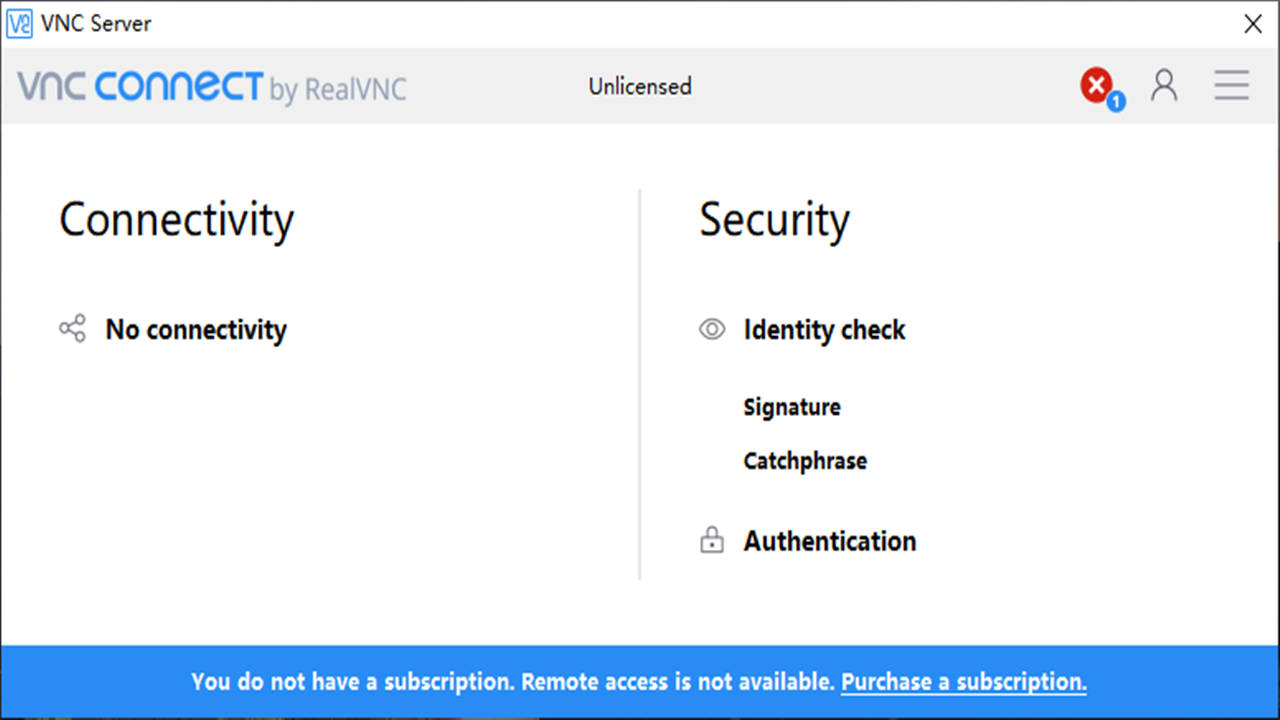The height and width of the screenshot is (720, 1280).
Task: Click the red error status icon
Action: [x=1096, y=85]
